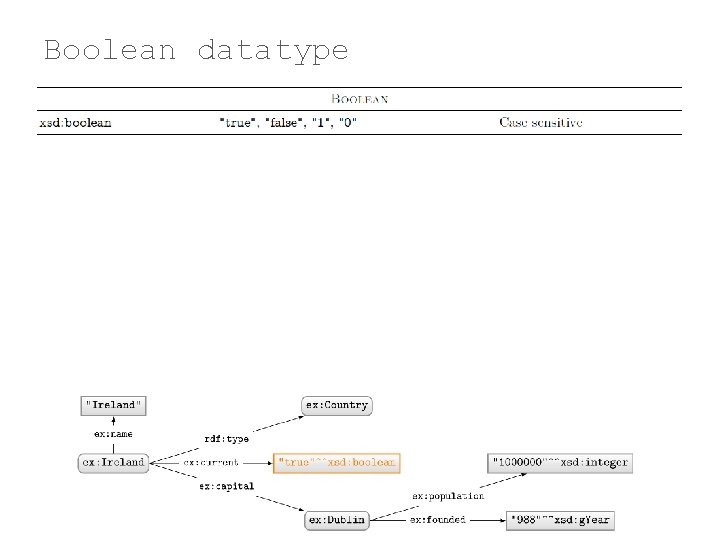Image resolution: width=720 pixels, height=540 pixels.
Task: Click the rdf:type edge label
Action: [227, 439]
